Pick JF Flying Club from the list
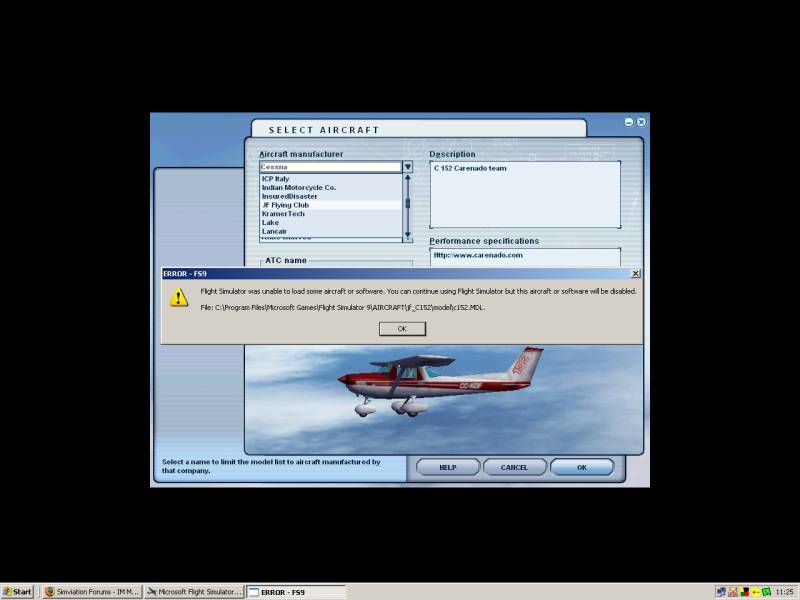Image resolution: width=800 pixels, height=600 pixels. click(285, 205)
